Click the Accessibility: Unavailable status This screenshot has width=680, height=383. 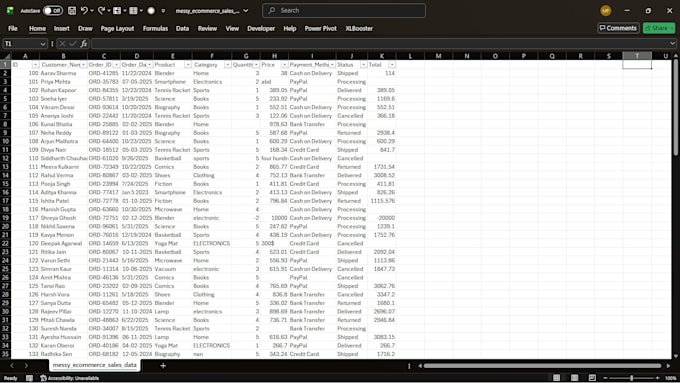pos(69,378)
